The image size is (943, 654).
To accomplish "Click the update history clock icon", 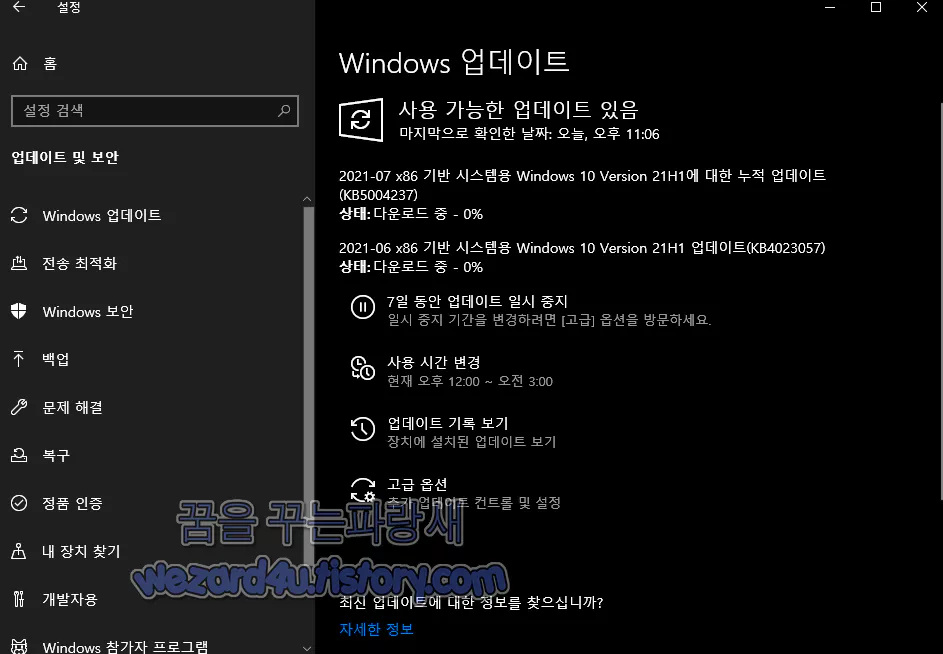I will pos(362,429).
